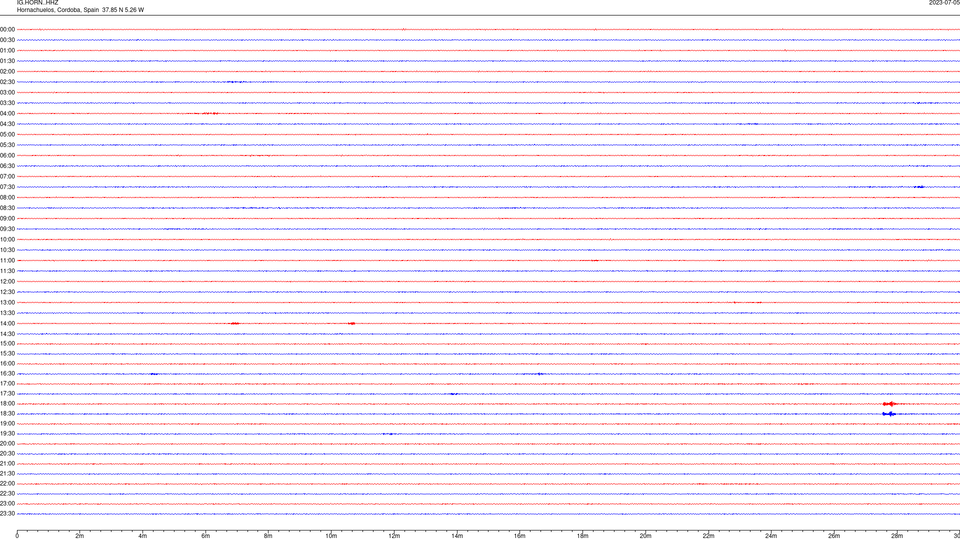960x540 pixels.
Task: Select the 07:30 time label
Action: pos(7,187)
